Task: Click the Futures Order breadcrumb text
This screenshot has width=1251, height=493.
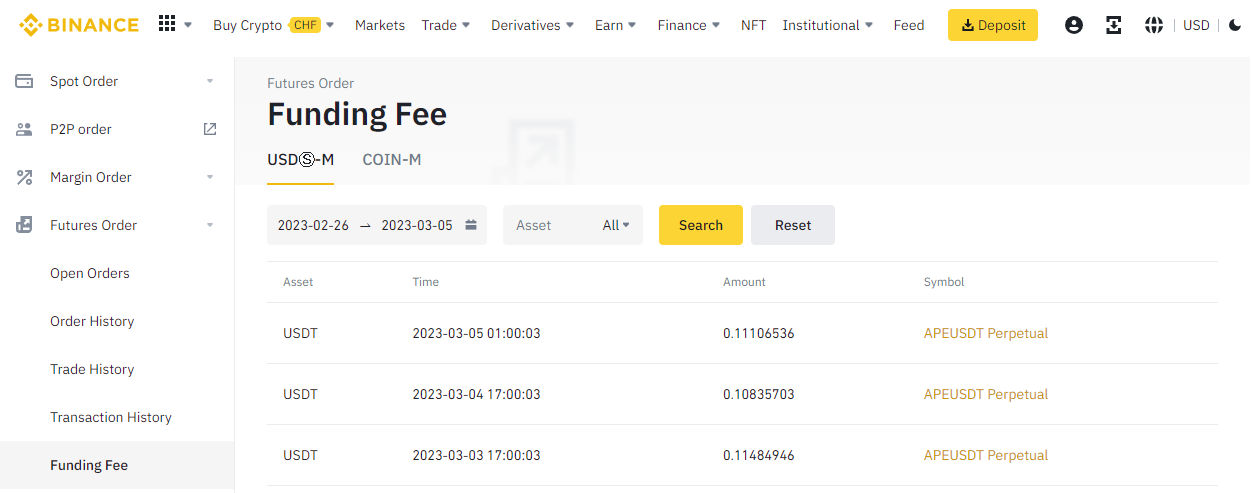Action: [x=310, y=83]
